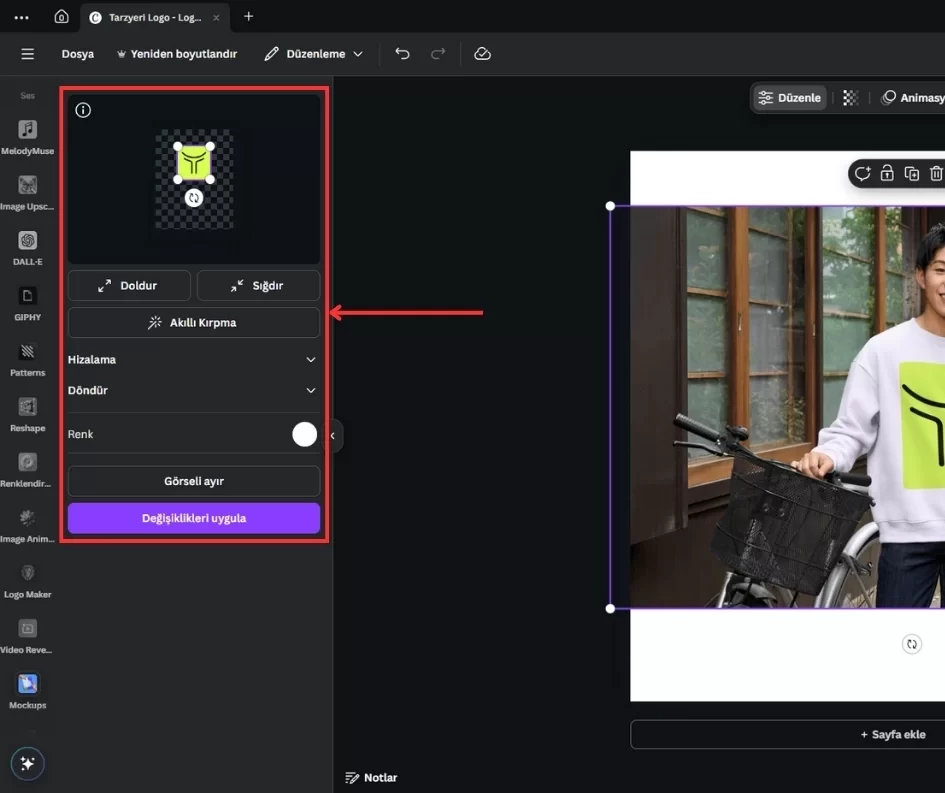945x793 pixels.
Task: Open the Animasyon option
Action: [912, 98]
